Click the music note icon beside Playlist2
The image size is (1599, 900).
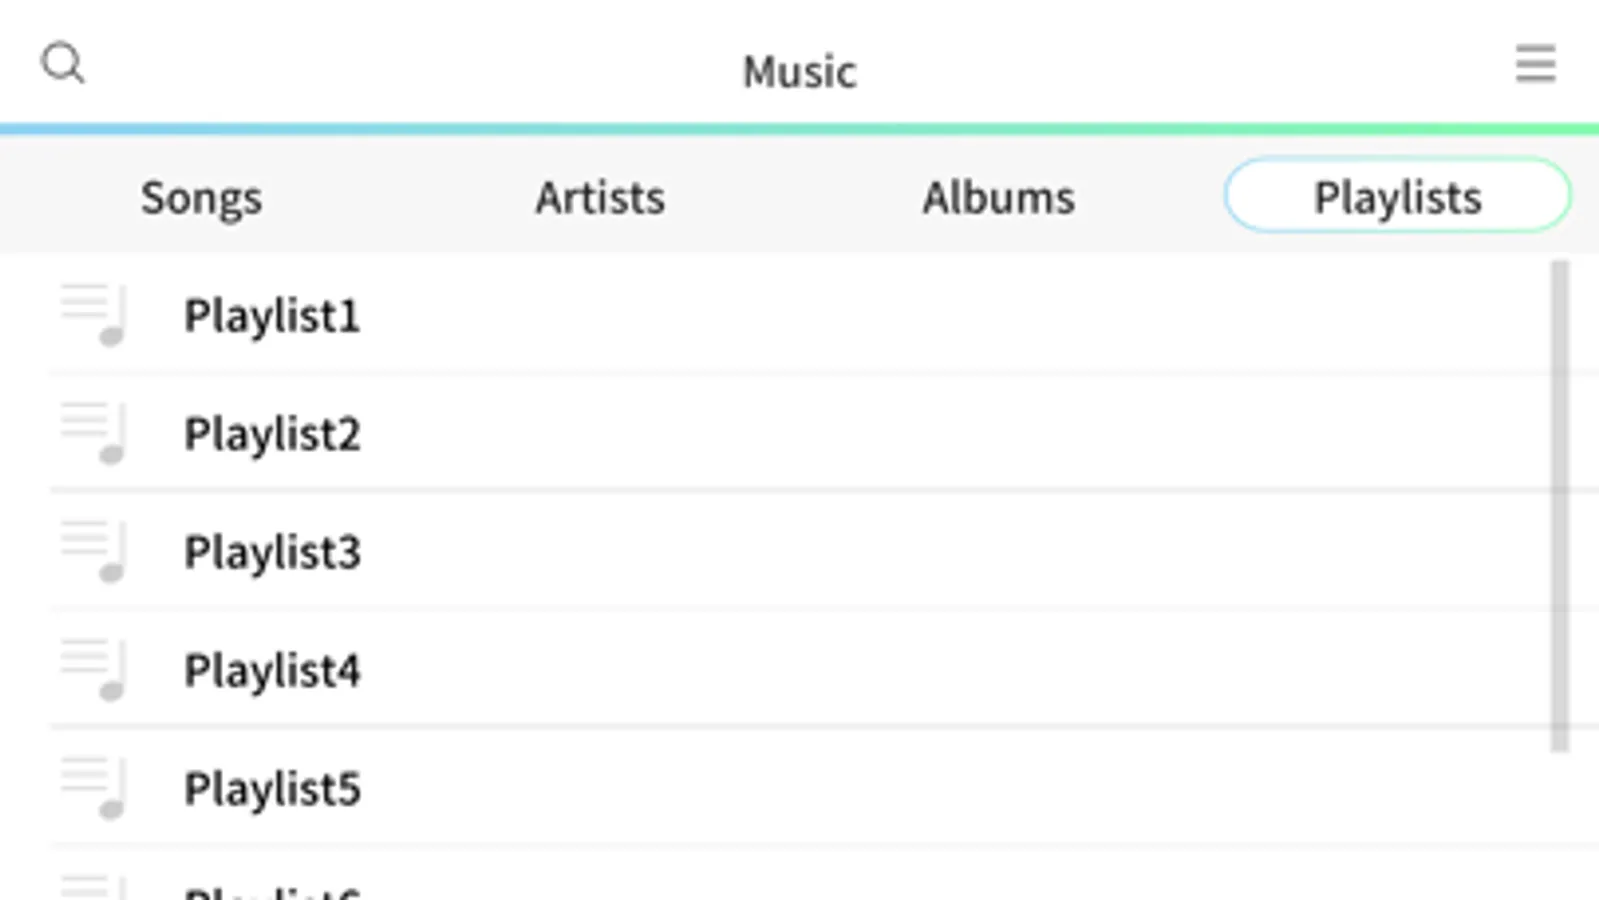94,433
